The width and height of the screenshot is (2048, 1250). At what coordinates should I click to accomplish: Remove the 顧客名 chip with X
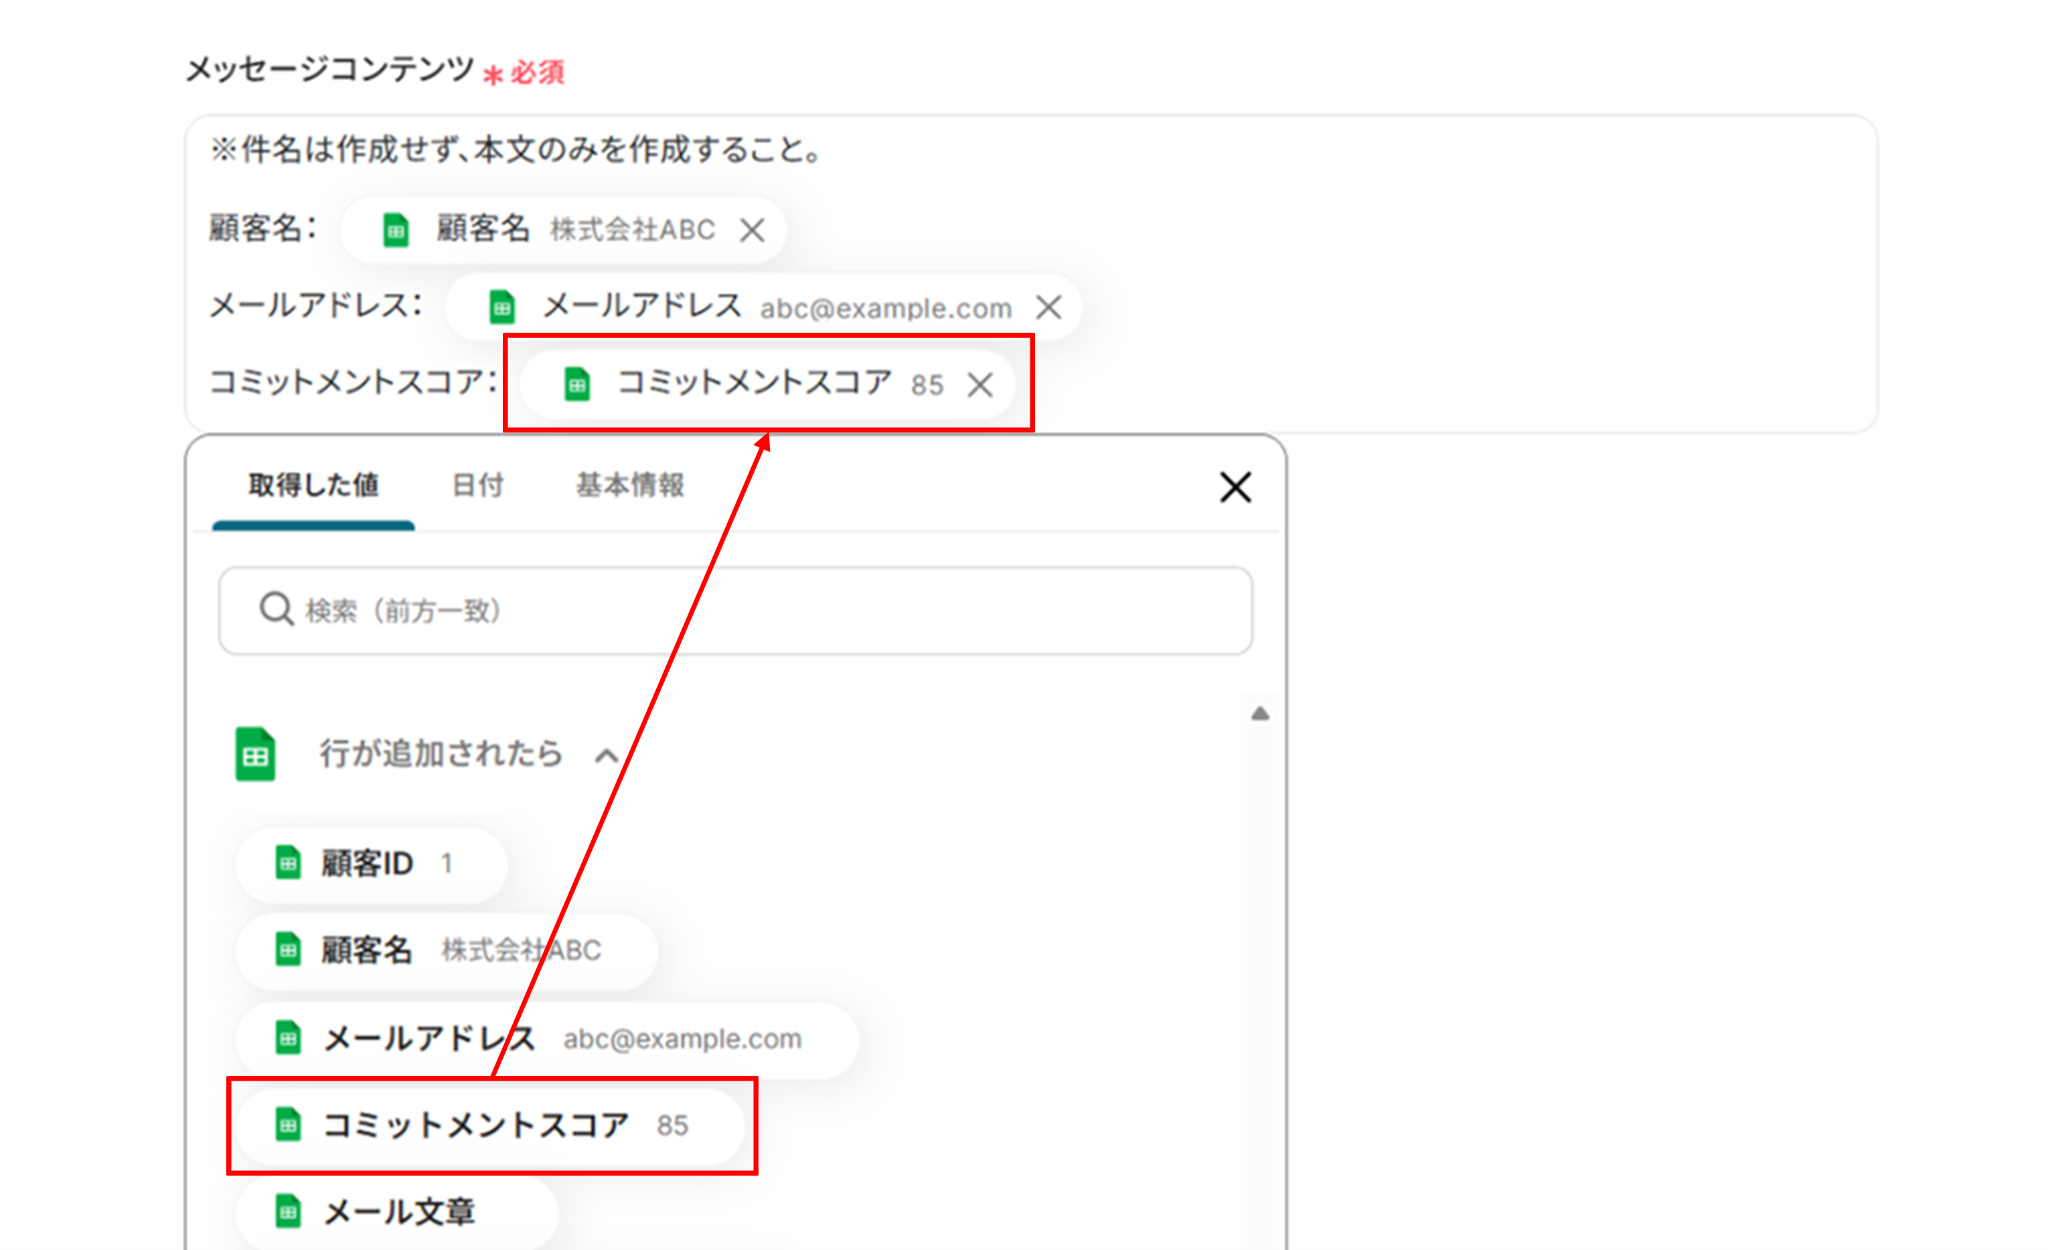click(x=752, y=230)
